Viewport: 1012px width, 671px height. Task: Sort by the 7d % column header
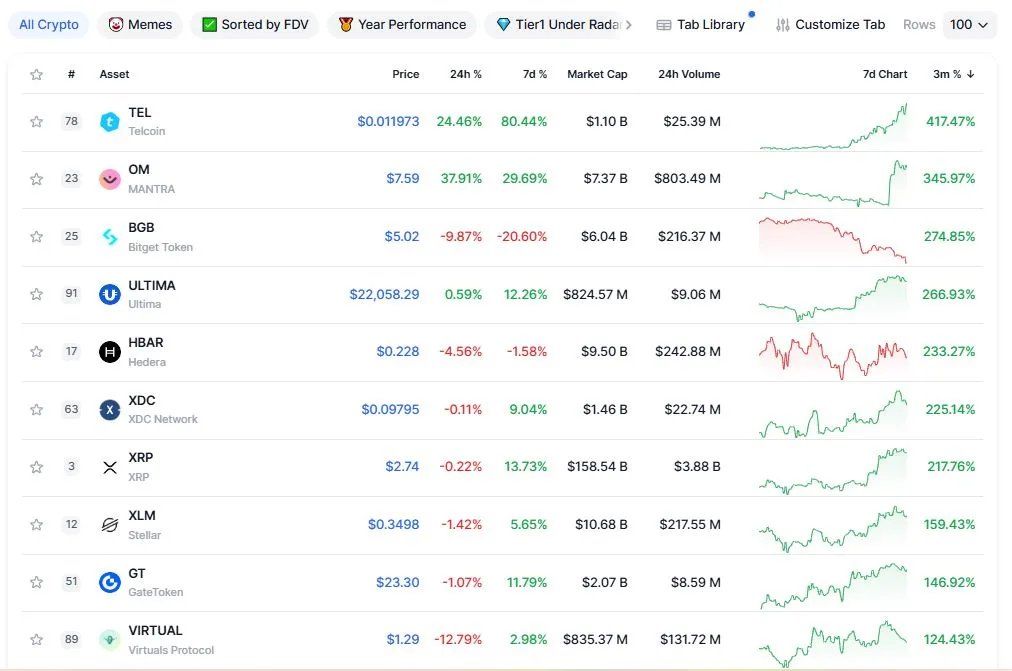534,74
